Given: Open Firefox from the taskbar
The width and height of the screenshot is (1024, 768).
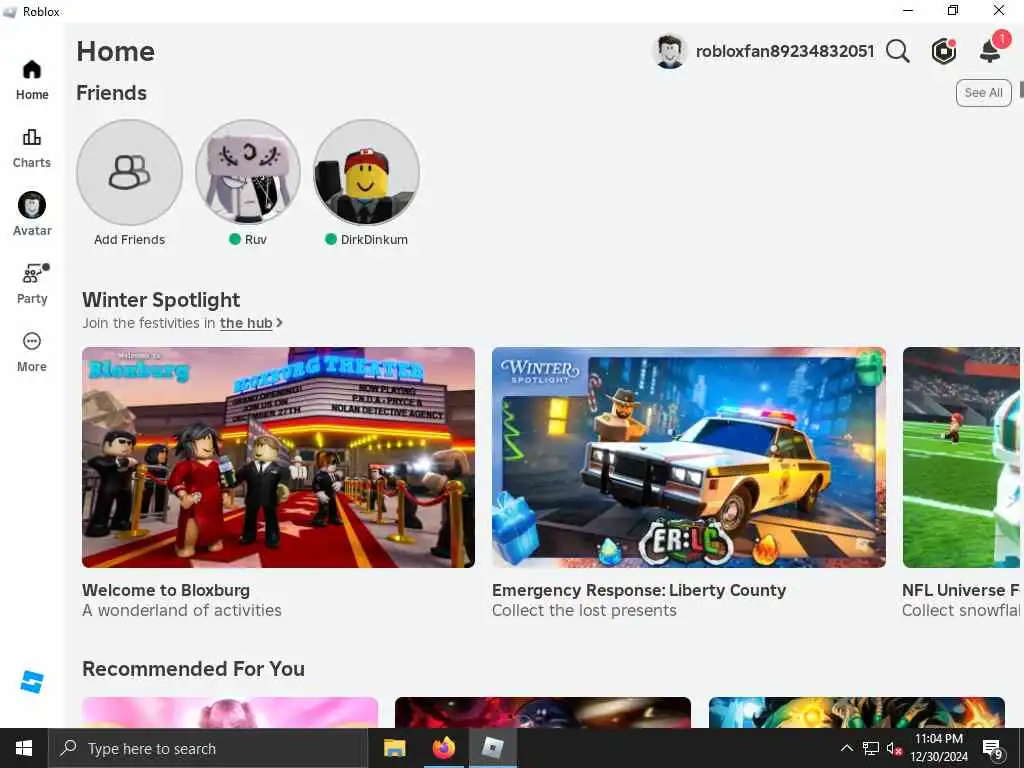Looking at the screenshot, I should pos(443,748).
